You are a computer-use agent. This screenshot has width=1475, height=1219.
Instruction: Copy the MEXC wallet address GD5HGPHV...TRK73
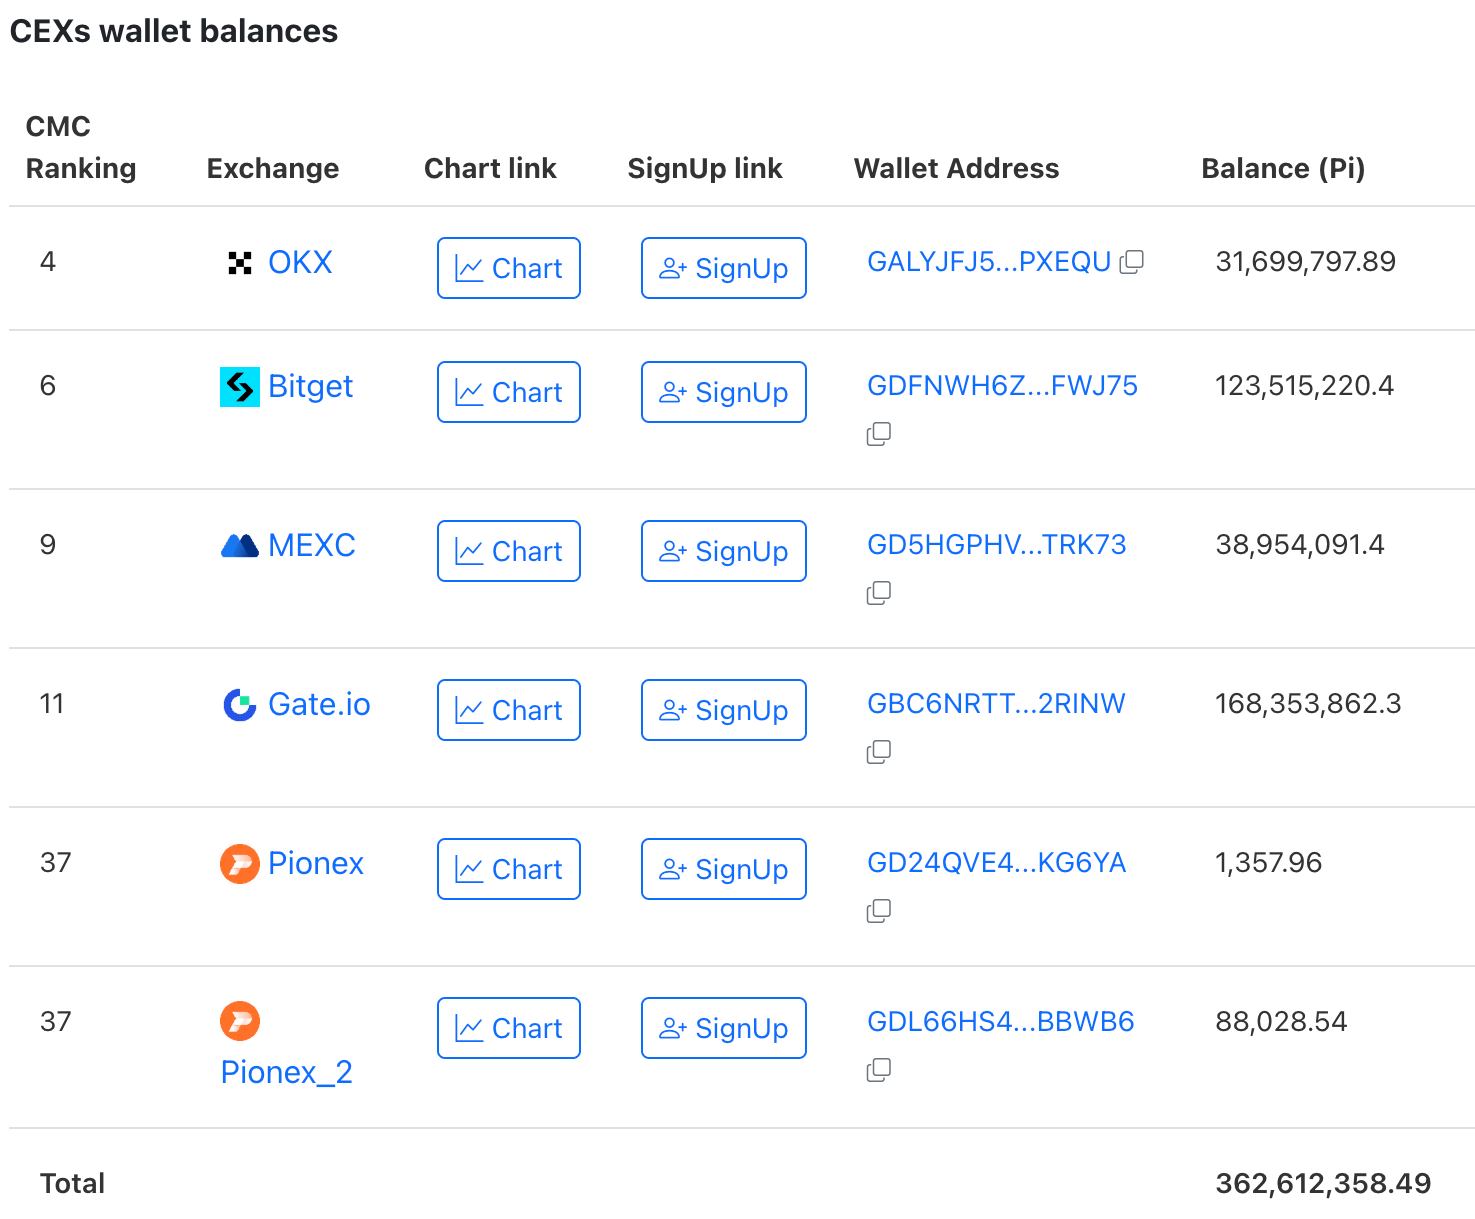point(879,593)
